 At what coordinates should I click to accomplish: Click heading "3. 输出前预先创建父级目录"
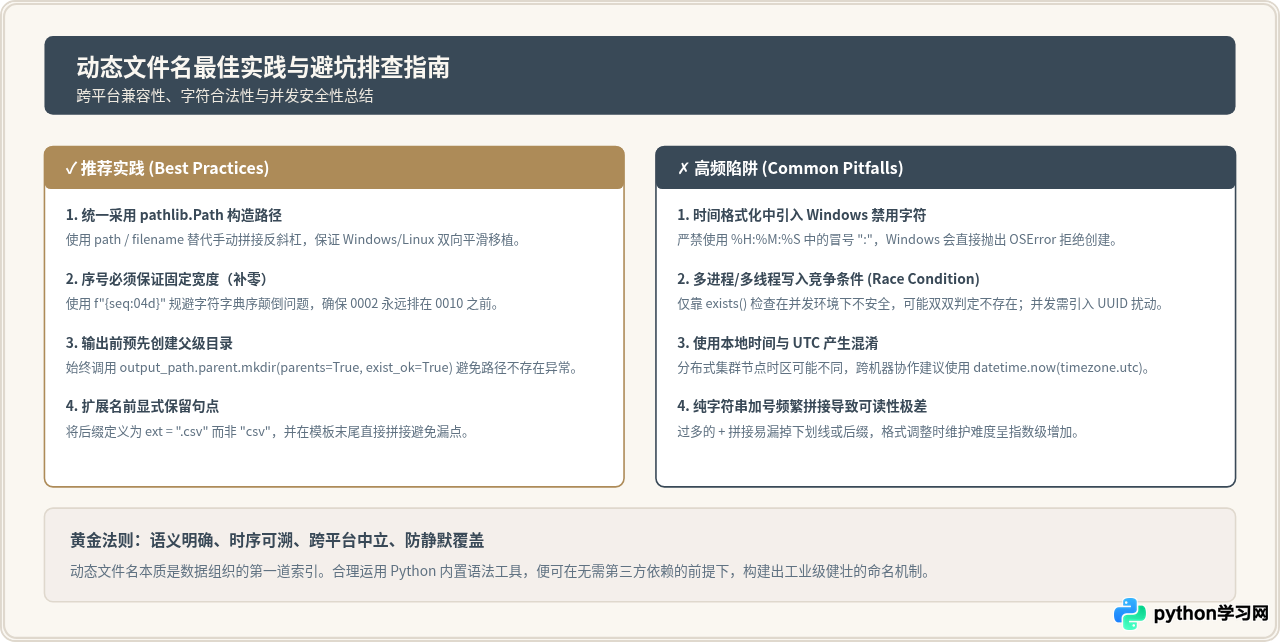click(149, 343)
